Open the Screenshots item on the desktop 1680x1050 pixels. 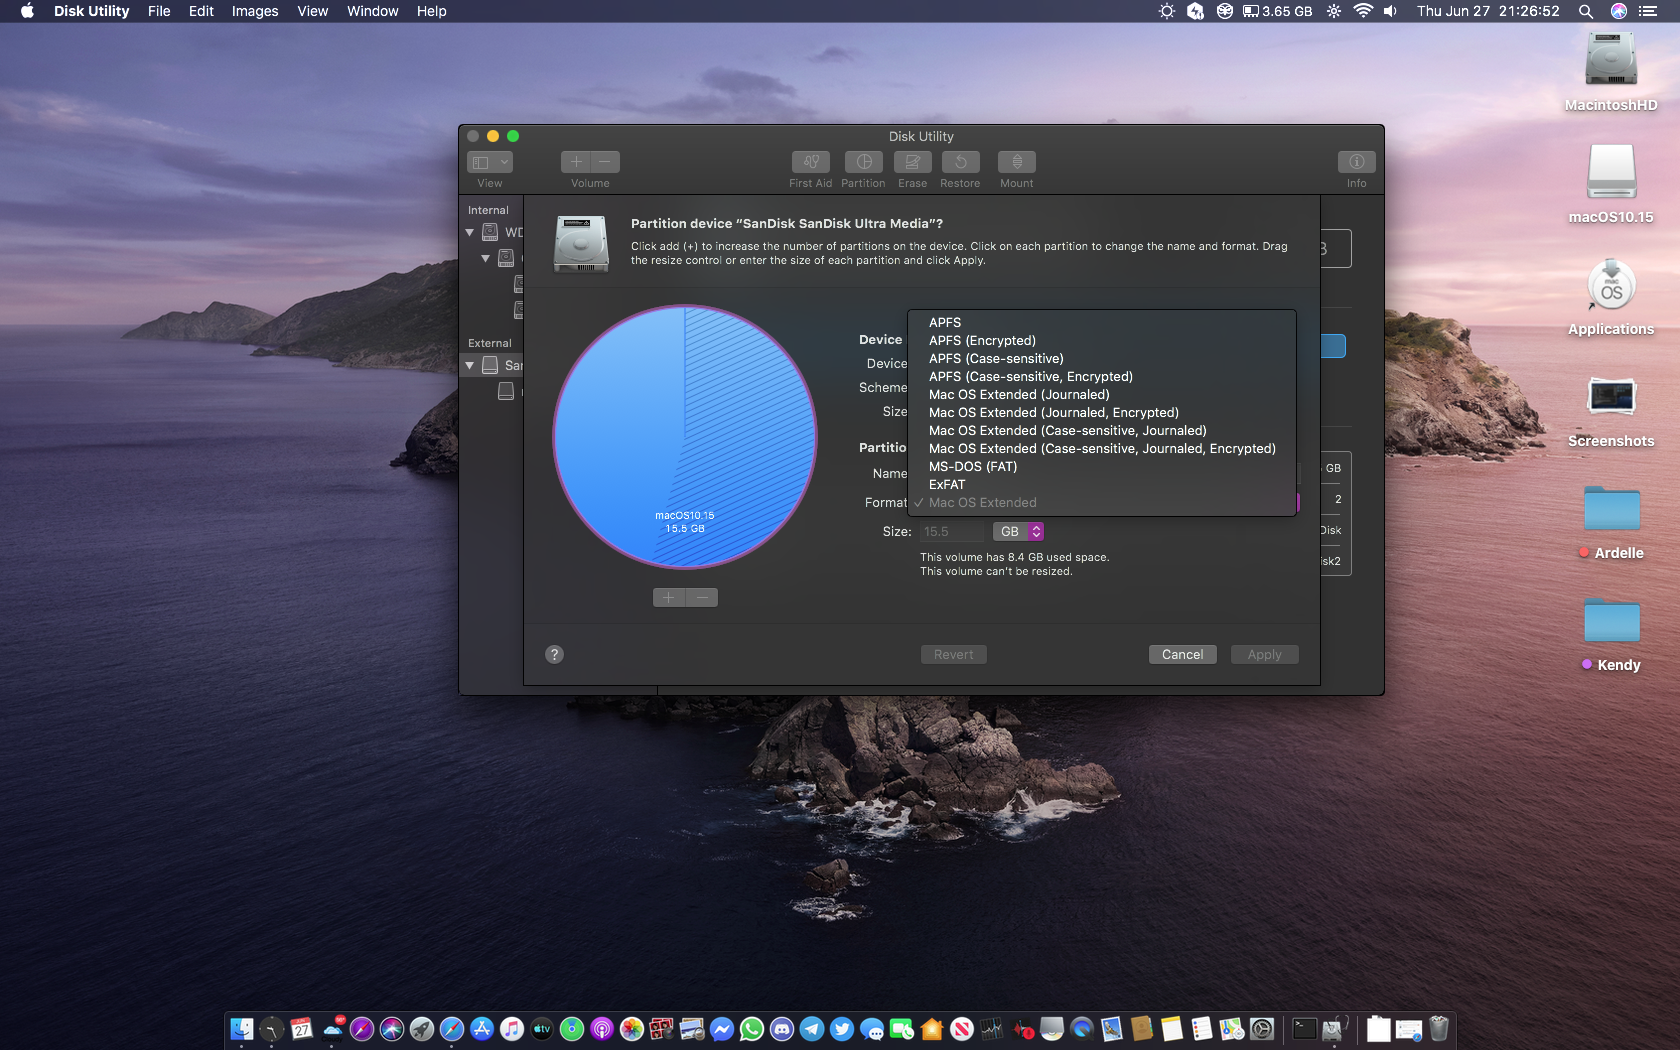pos(1611,396)
